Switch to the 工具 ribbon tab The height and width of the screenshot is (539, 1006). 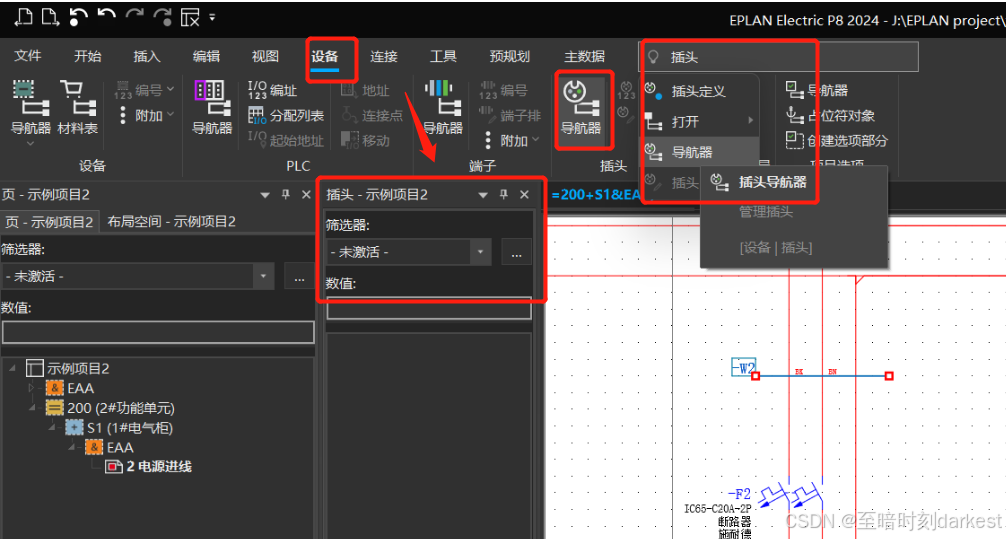(443, 56)
